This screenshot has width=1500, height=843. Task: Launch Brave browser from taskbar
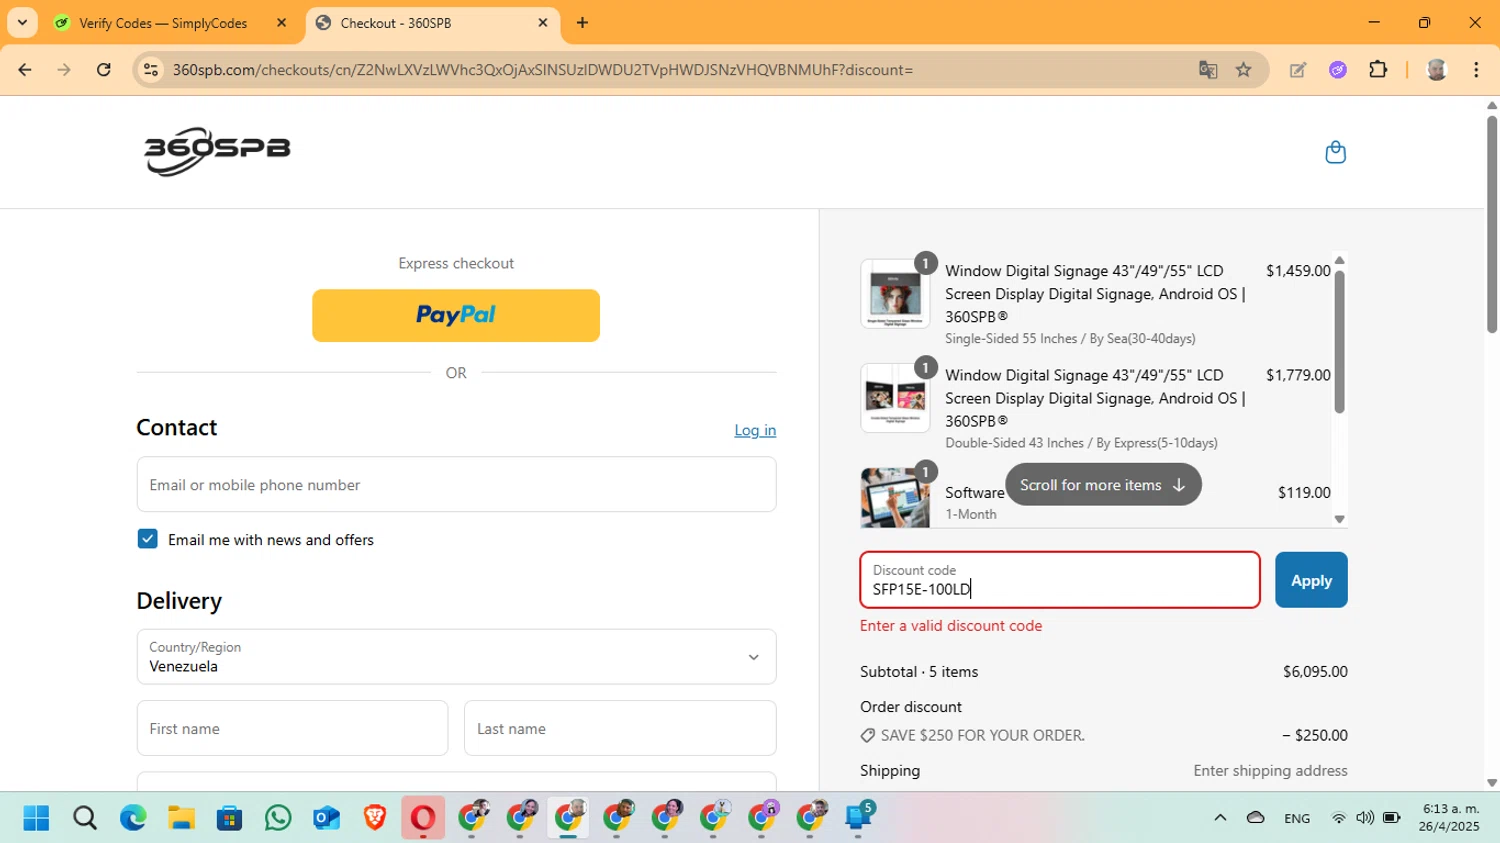pyautogui.click(x=375, y=819)
